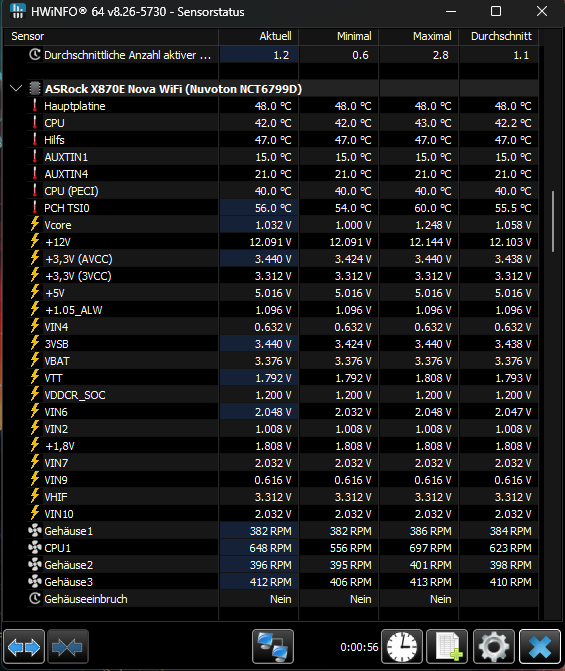Screen dimensions: 565x671
Task: Click clock icon next to Gehäuseeinbruch
Action: click(35, 598)
